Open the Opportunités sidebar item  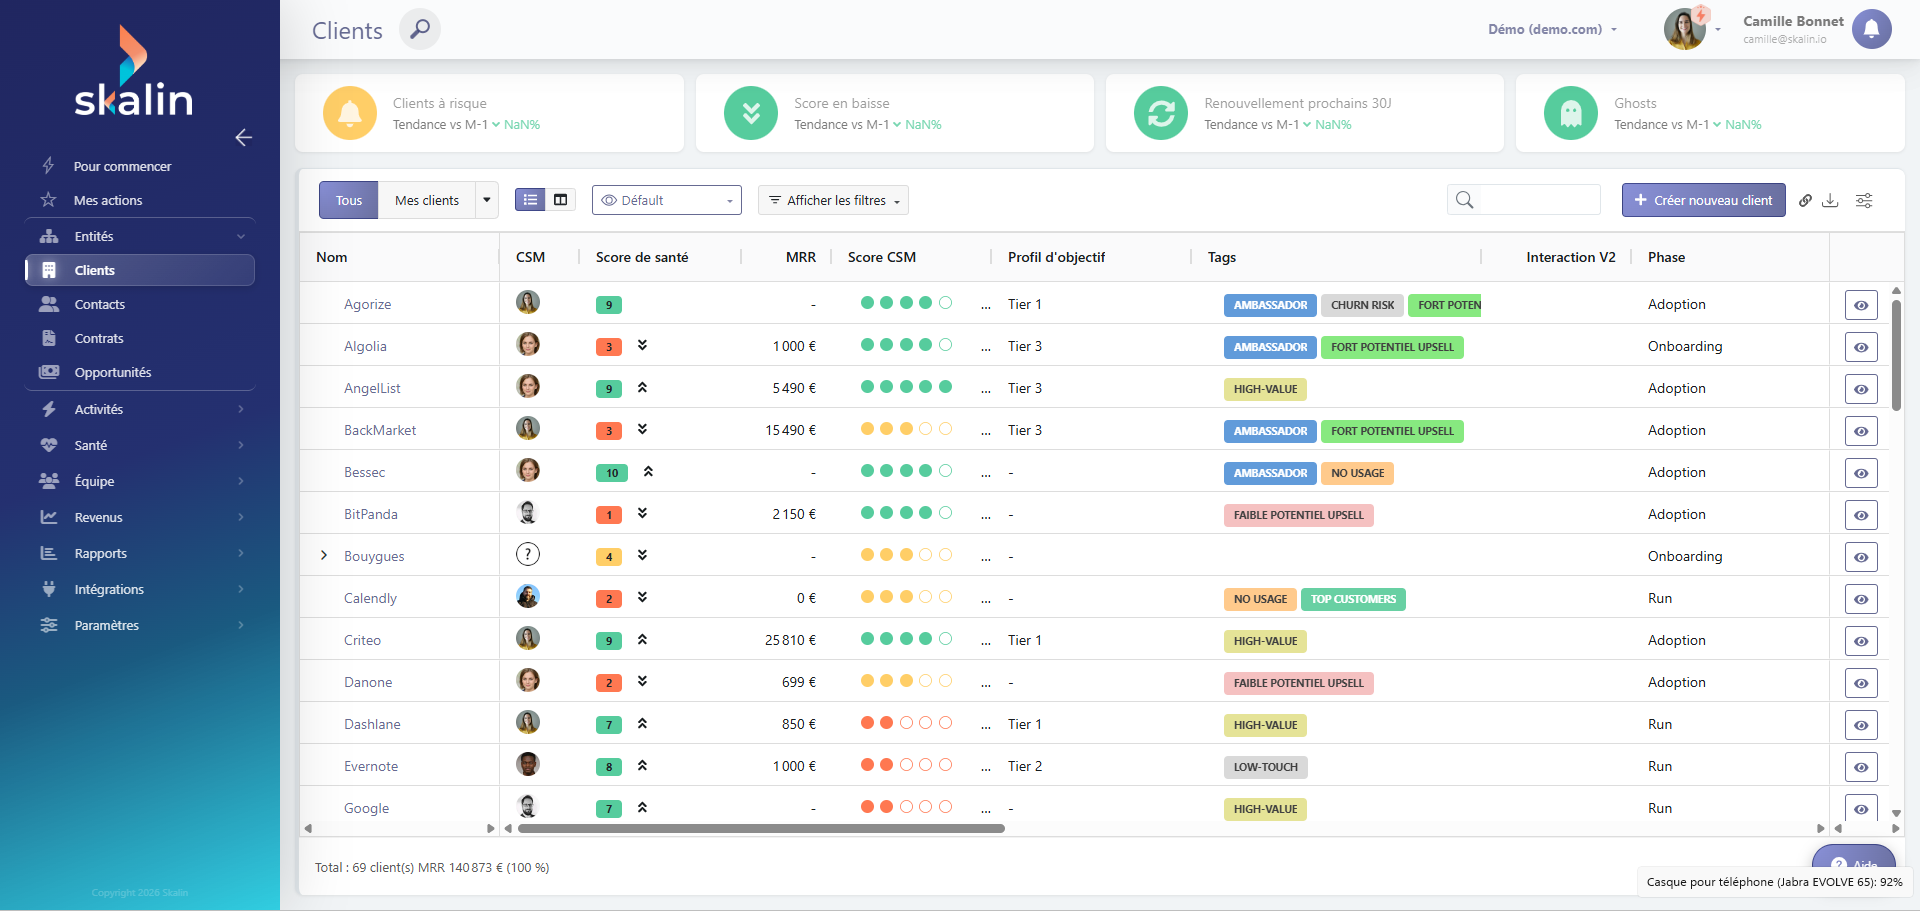click(x=112, y=372)
